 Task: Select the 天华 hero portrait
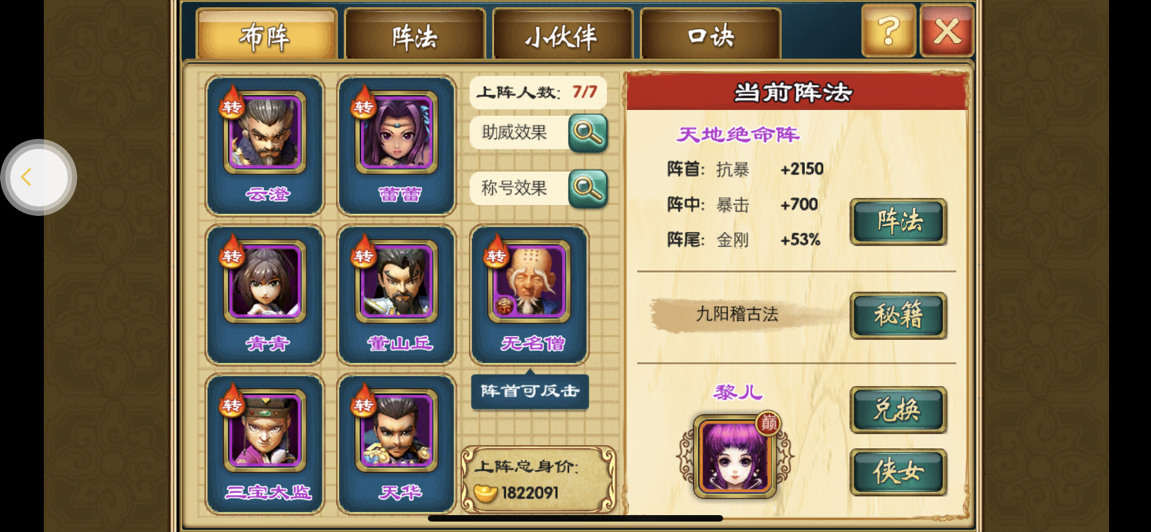coord(396,431)
